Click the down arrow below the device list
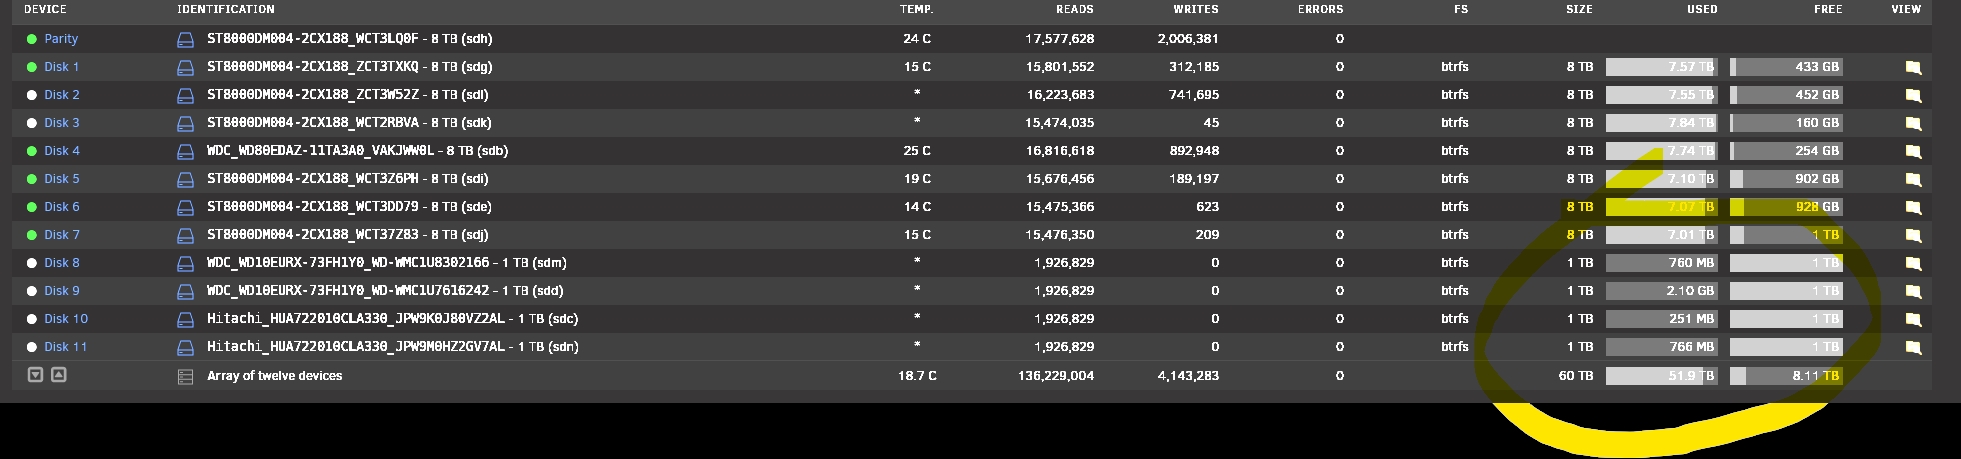This screenshot has height=459, width=1961. point(35,375)
